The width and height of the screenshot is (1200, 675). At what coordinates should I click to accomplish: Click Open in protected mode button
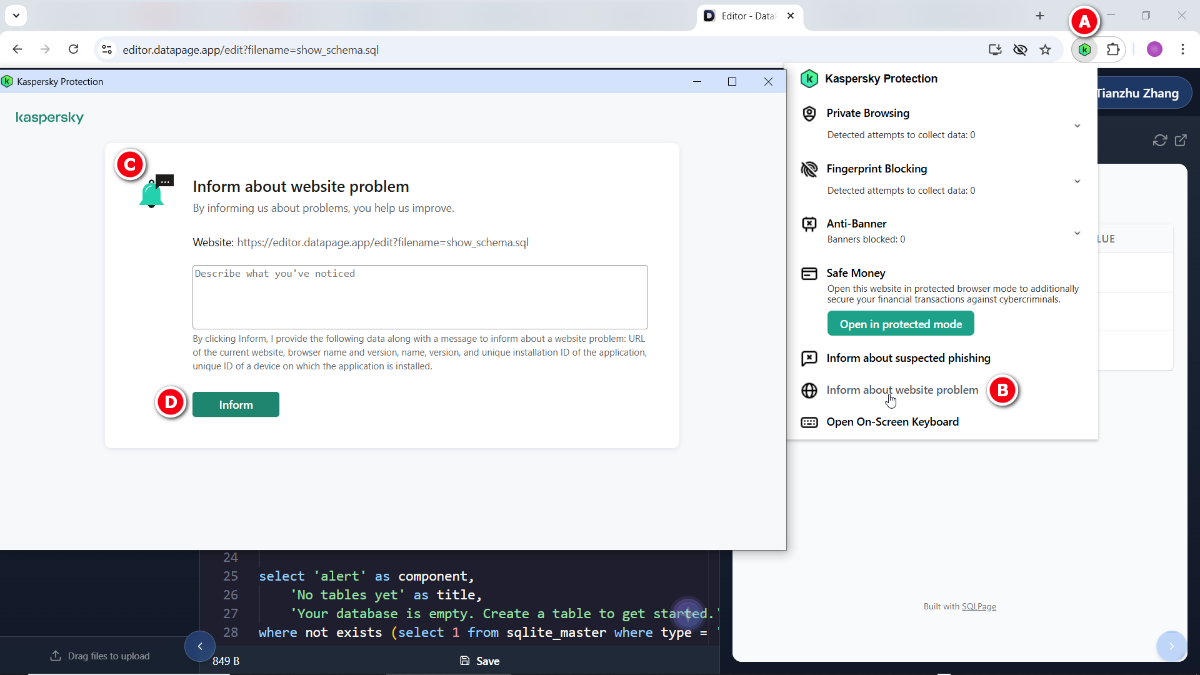point(900,324)
